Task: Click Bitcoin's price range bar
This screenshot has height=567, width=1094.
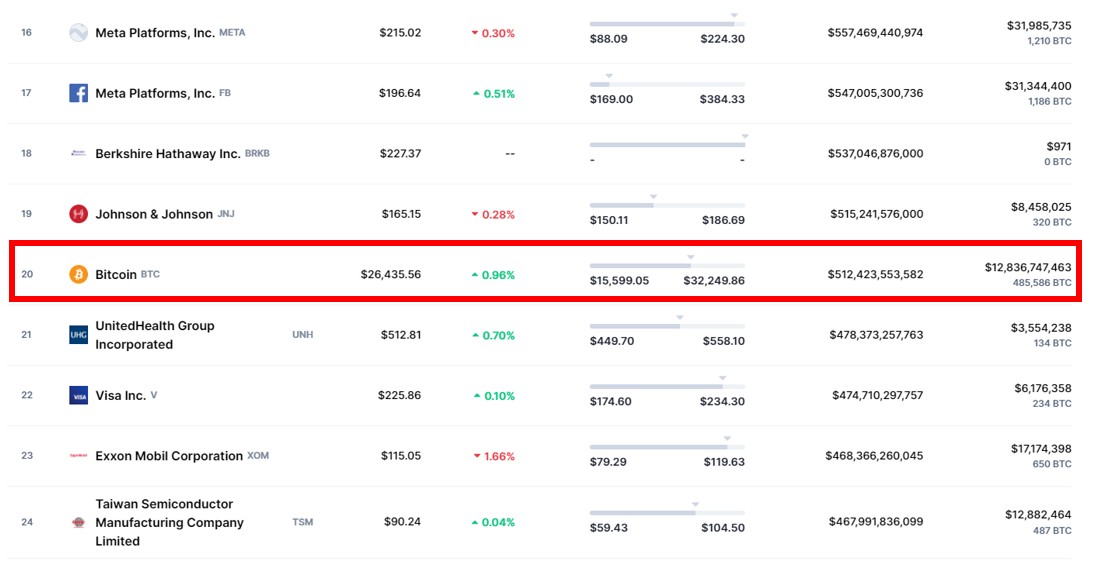Action: point(667,266)
